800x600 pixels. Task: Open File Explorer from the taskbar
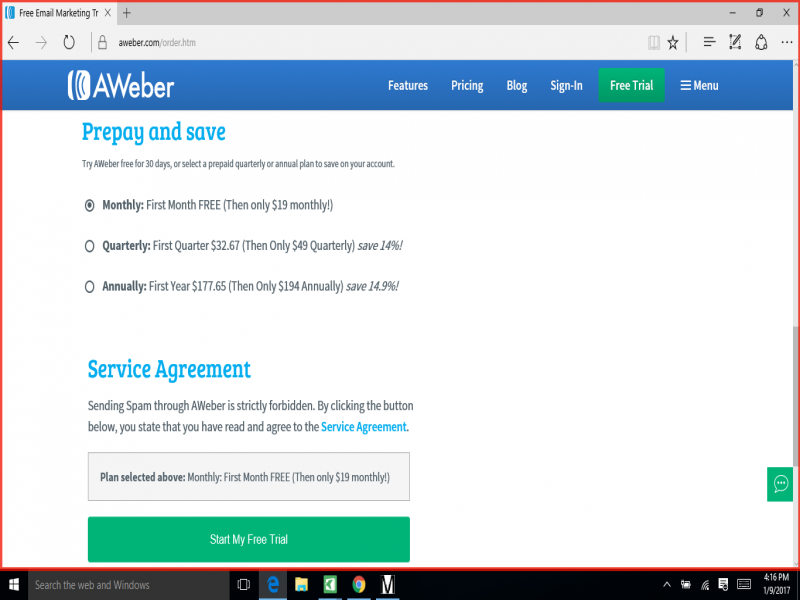pyautogui.click(x=302, y=585)
